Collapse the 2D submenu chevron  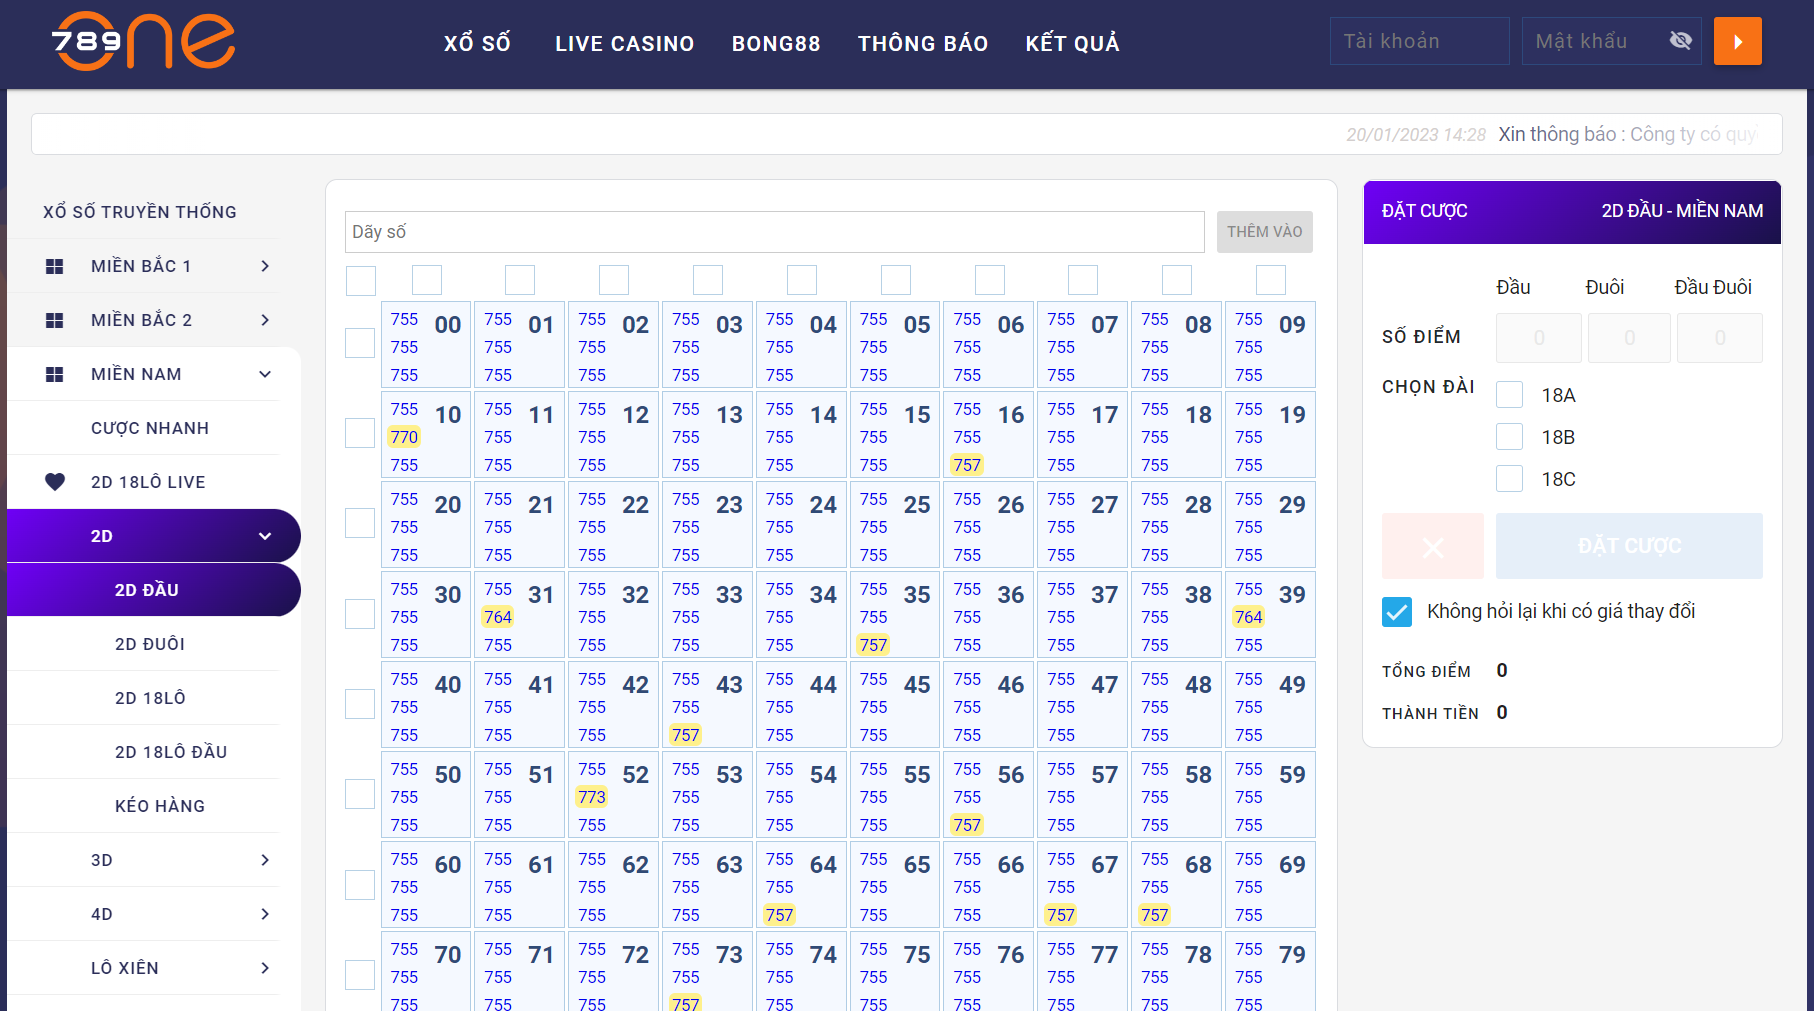(265, 536)
